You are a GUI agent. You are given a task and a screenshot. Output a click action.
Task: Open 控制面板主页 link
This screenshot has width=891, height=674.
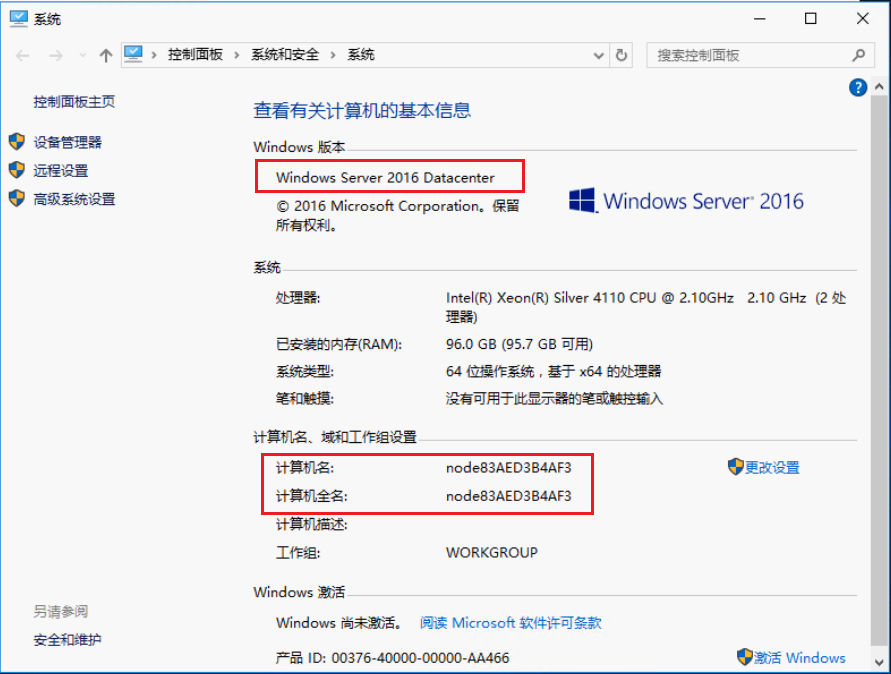coord(74,102)
